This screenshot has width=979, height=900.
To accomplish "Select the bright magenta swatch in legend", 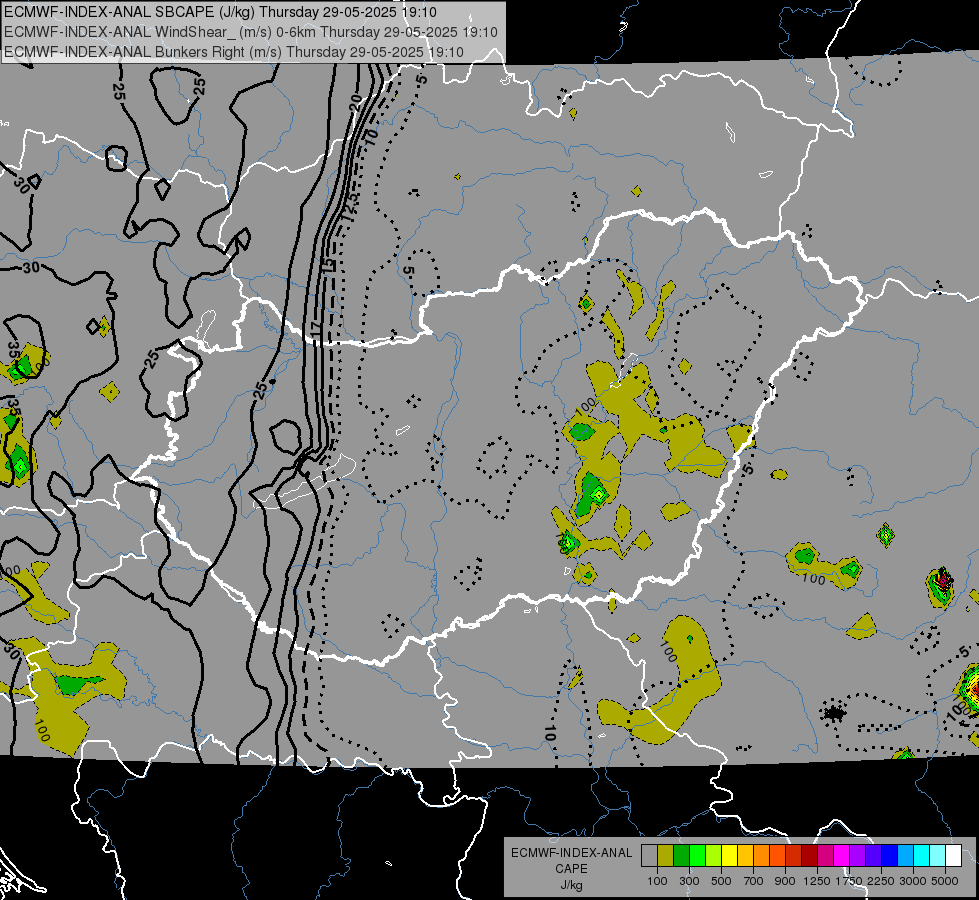I will coord(842,856).
